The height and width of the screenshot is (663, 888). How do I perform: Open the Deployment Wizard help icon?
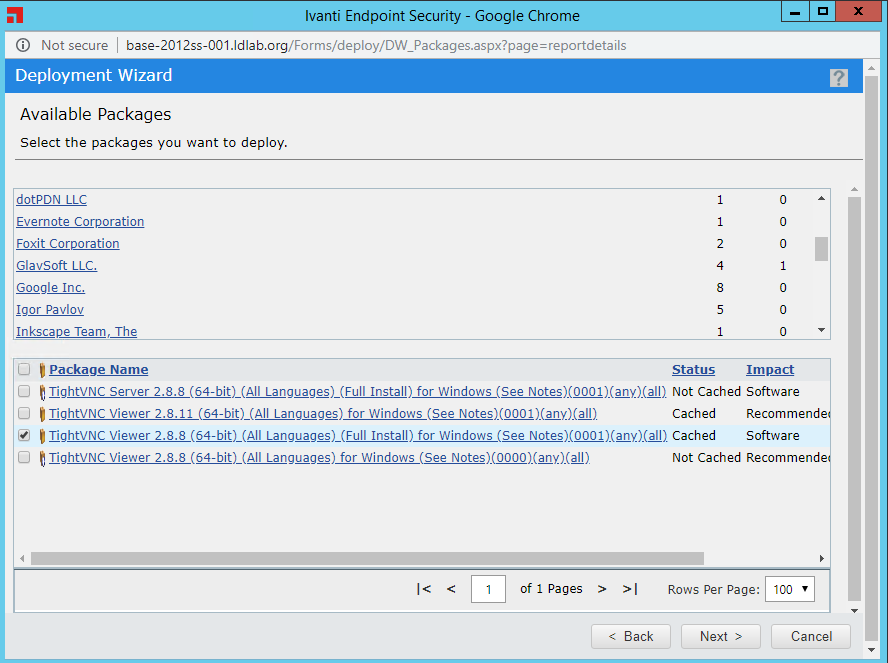pos(838,76)
